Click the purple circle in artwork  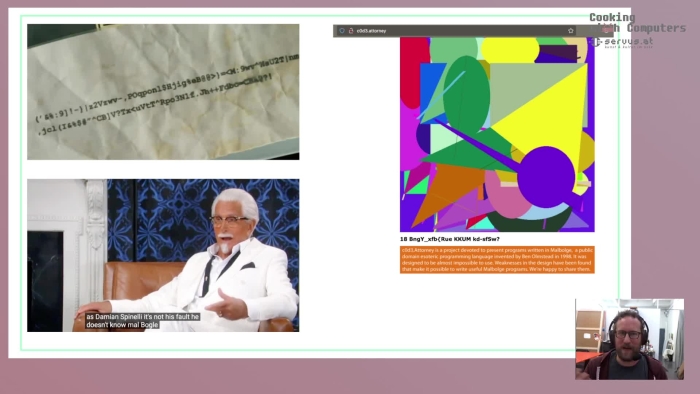click(546, 177)
